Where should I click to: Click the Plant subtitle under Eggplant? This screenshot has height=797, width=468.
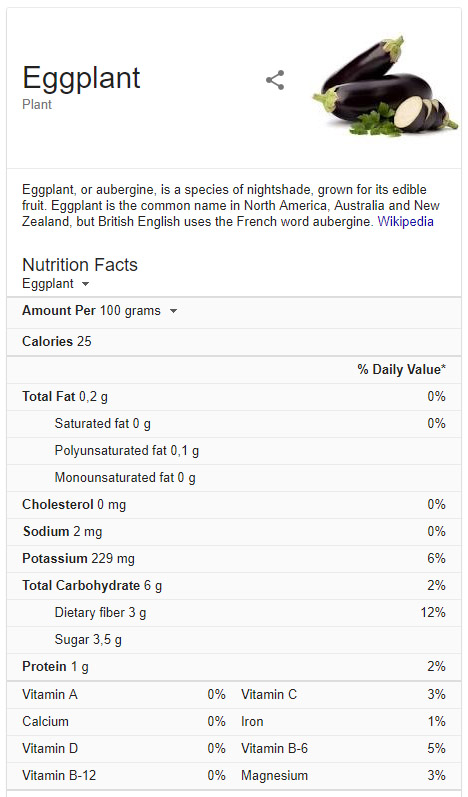(x=37, y=104)
